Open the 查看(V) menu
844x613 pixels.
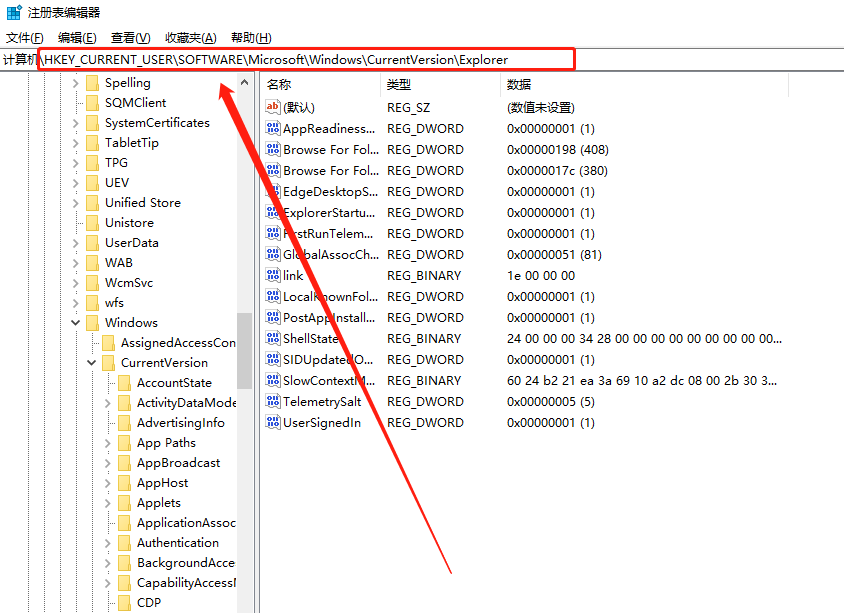tap(129, 37)
